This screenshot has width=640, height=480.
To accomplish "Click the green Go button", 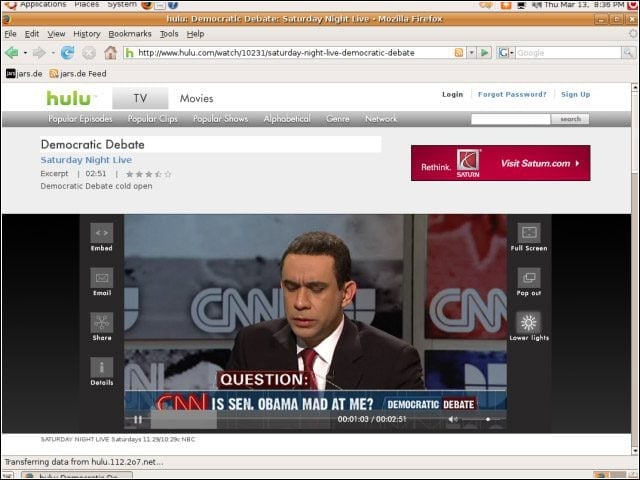I will point(484,53).
